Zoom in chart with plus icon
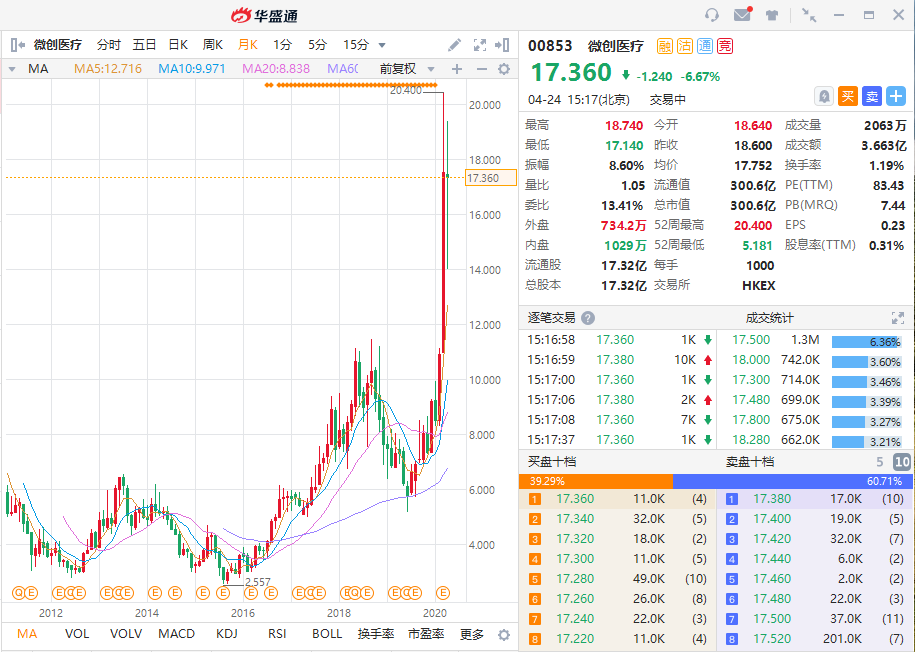This screenshot has height=652, width=915. click(457, 69)
